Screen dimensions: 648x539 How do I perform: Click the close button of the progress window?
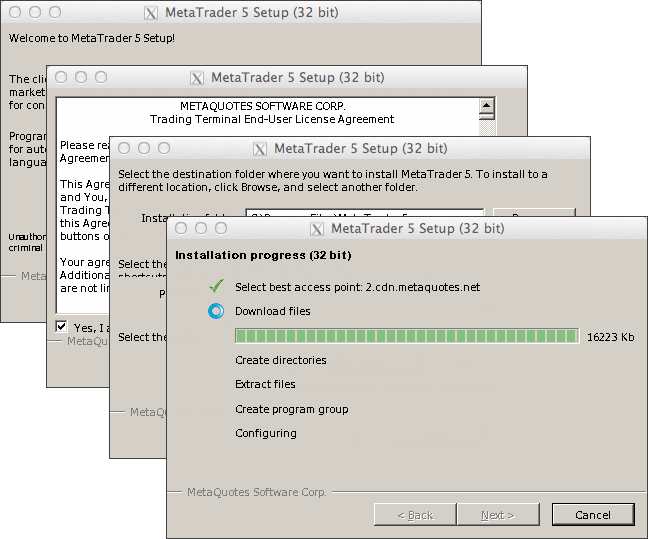point(181,228)
